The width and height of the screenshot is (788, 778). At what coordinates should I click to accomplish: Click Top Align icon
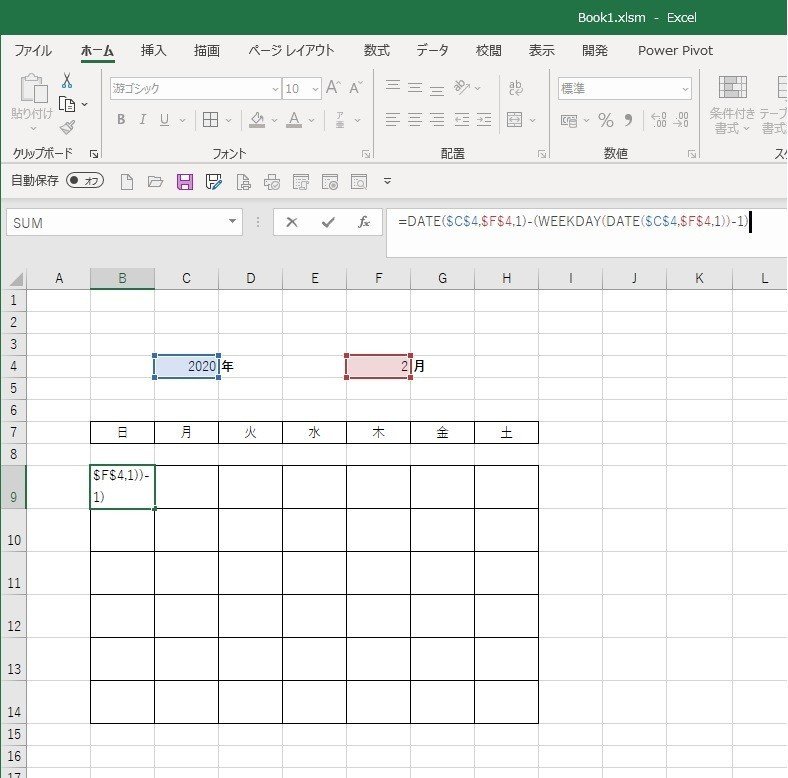pos(393,87)
